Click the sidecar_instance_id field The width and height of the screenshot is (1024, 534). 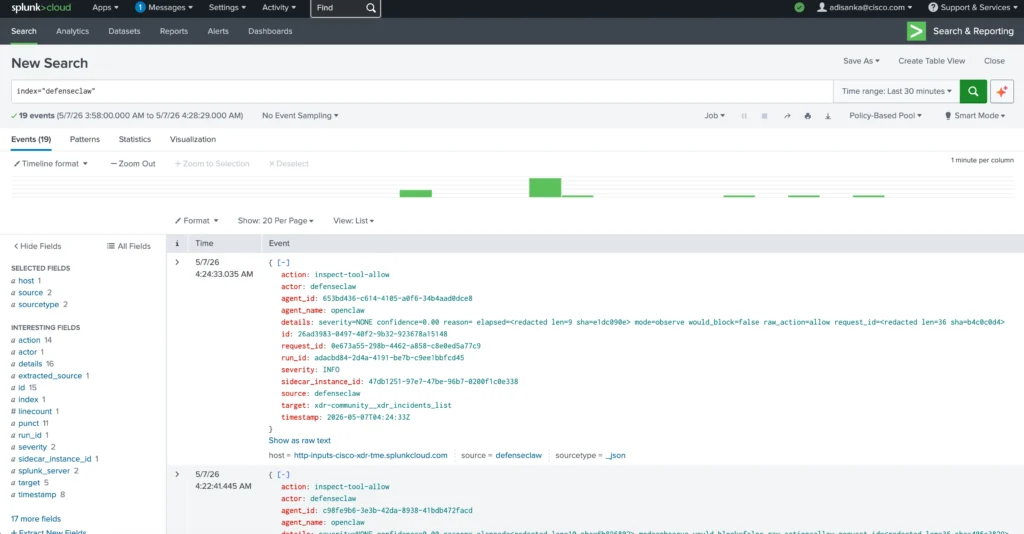pyautogui.click(x=55, y=459)
